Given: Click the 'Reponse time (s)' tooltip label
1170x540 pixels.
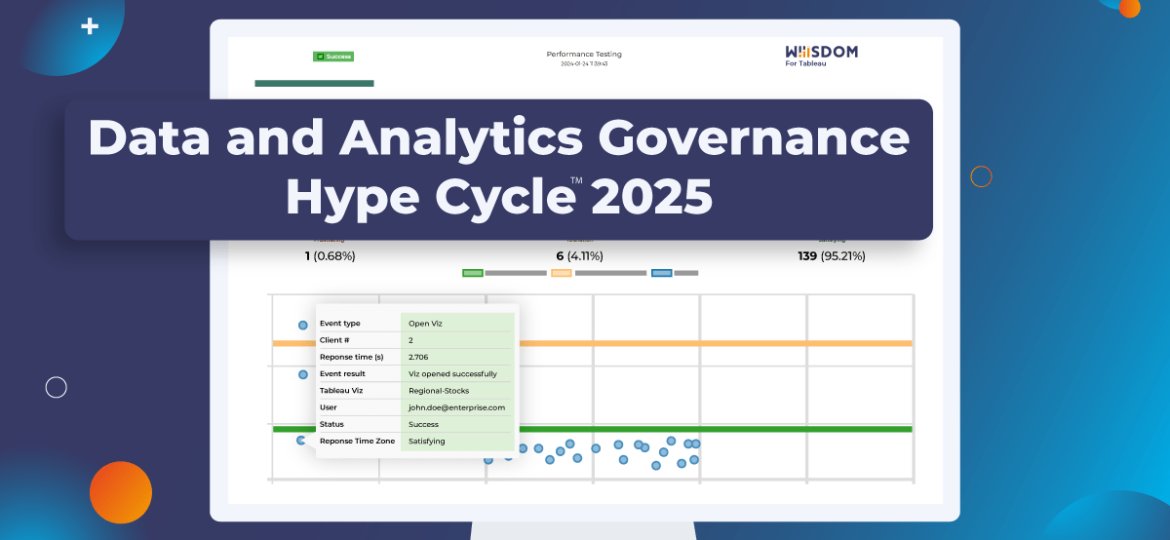Looking at the screenshot, I should click(x=351, y=357).
